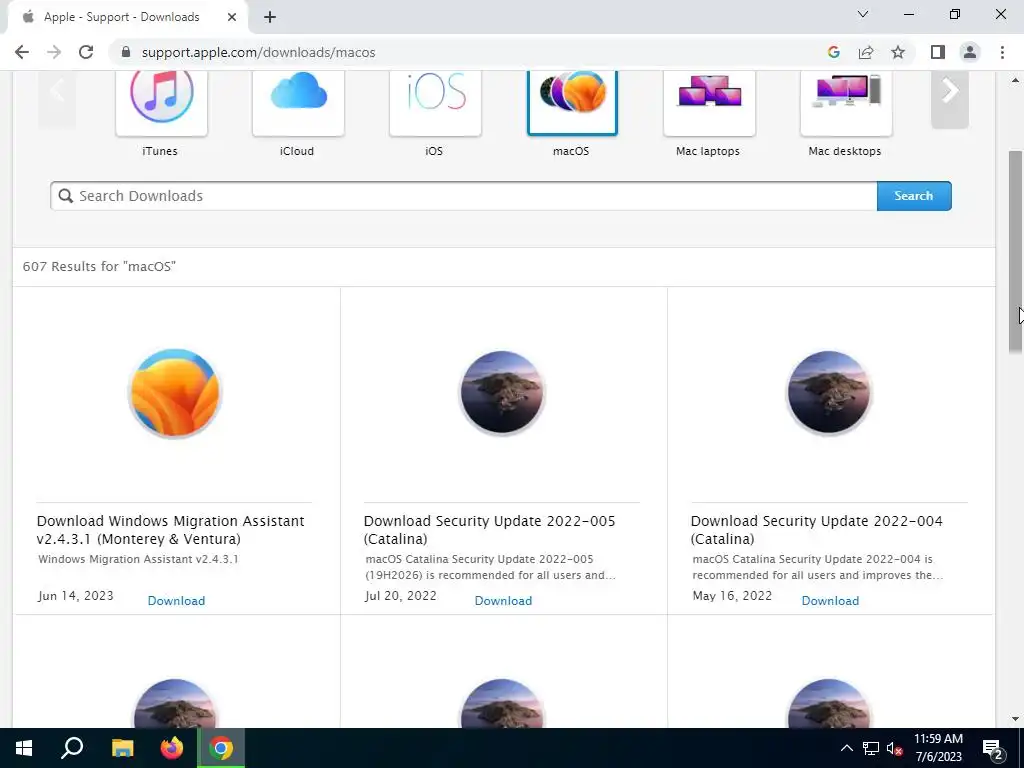Click Download link for Windows Migration Assistant
This screenshot has height=768, width=1024.
[x=176, y=601]
